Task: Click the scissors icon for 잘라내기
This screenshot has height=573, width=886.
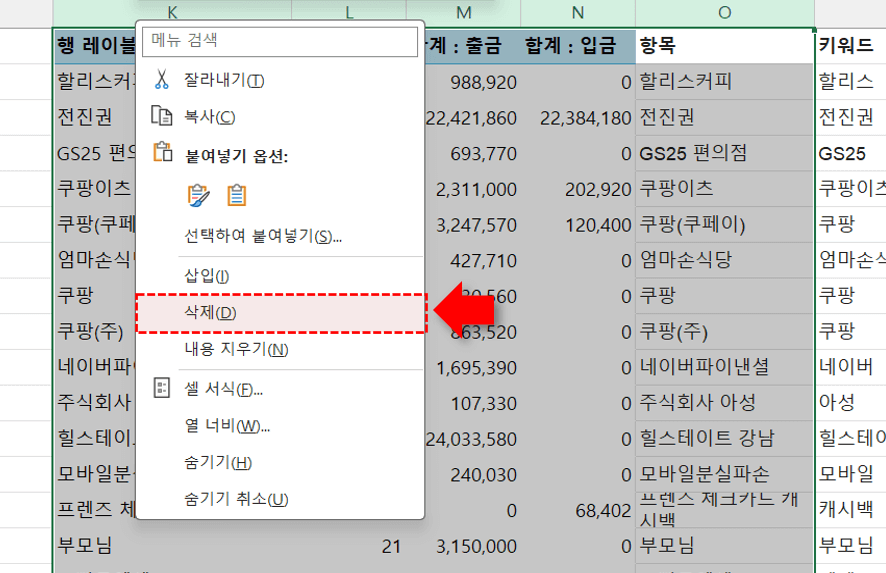Action: pos(162,80)
